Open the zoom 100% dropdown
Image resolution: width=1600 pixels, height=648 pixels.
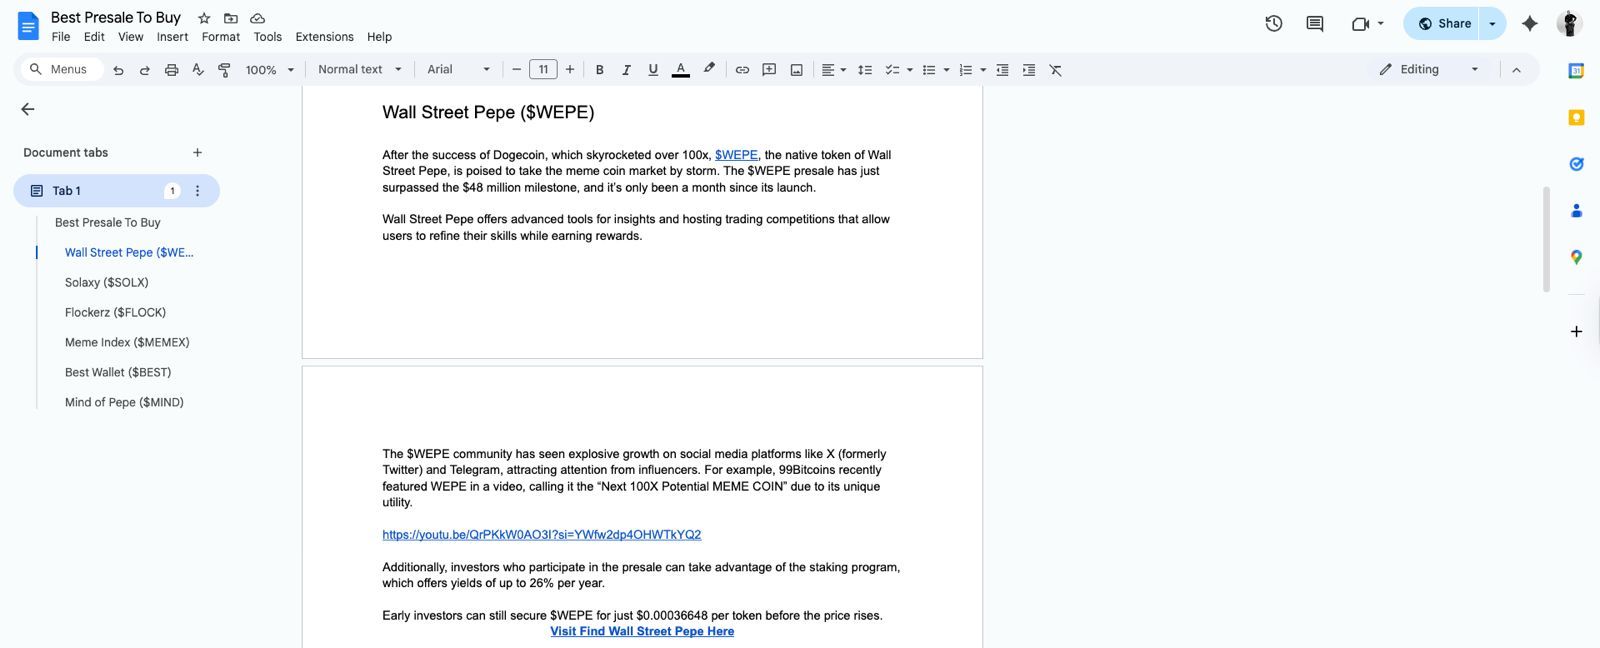pos(270,70)
